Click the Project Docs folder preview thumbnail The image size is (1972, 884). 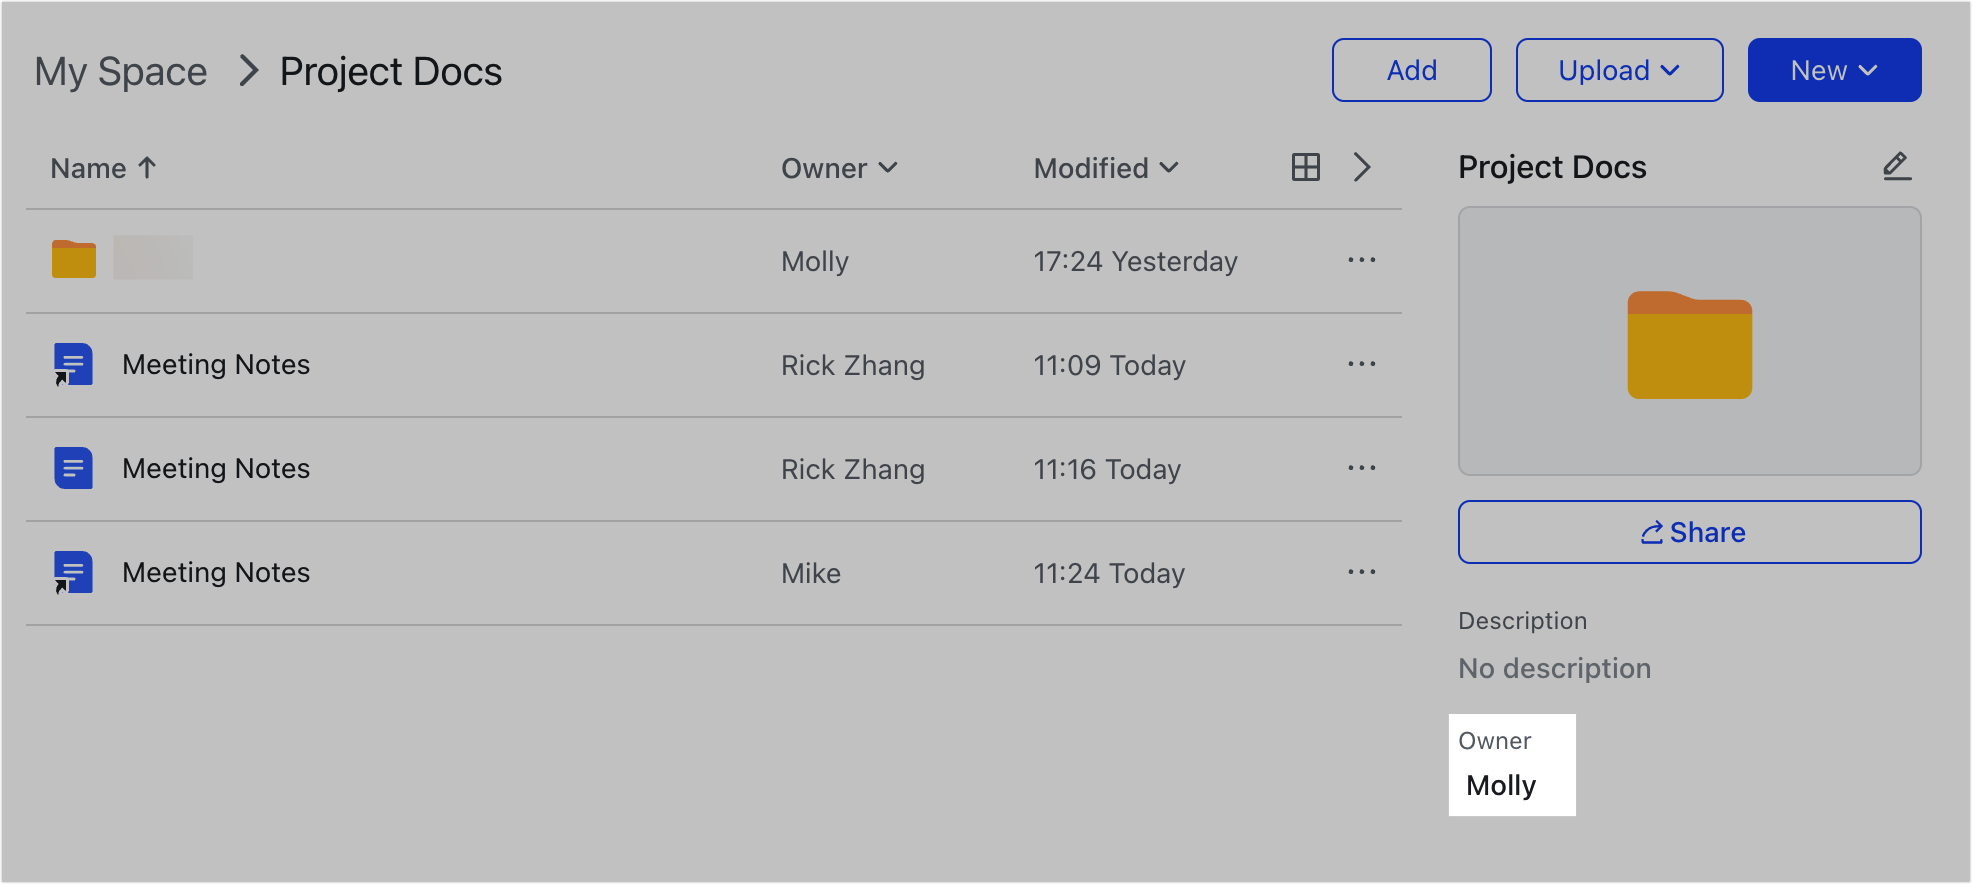click(1689, 341)
